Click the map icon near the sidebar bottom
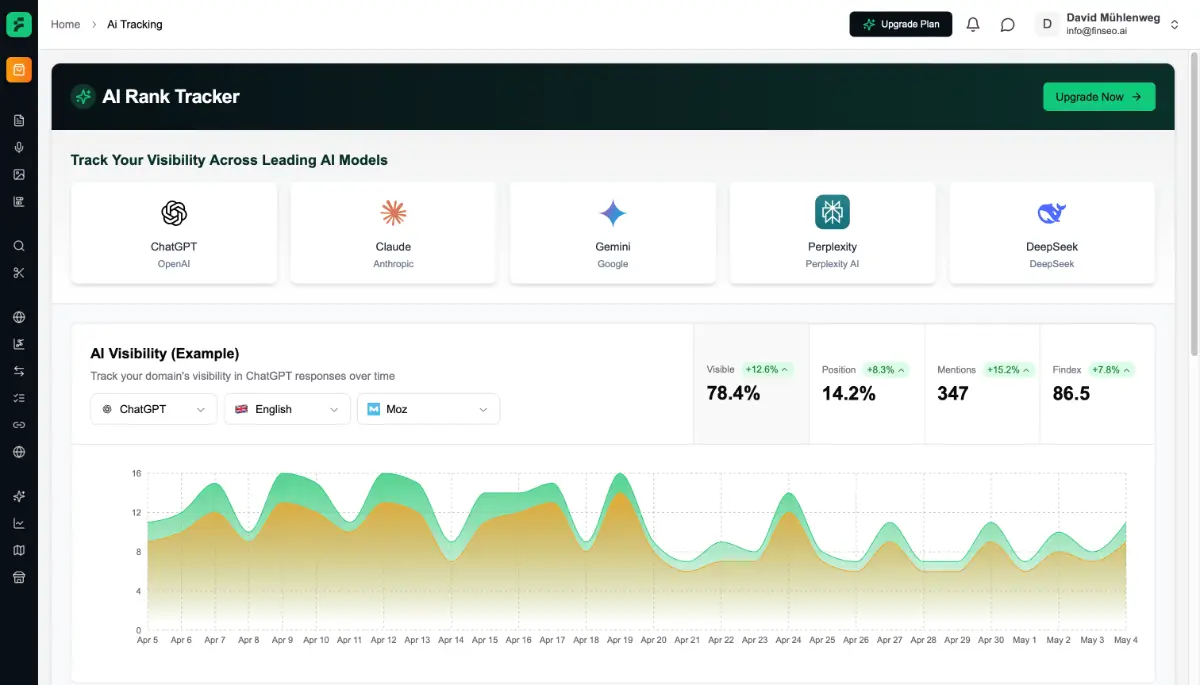The image size is (1200, 685). coord(18,549)
